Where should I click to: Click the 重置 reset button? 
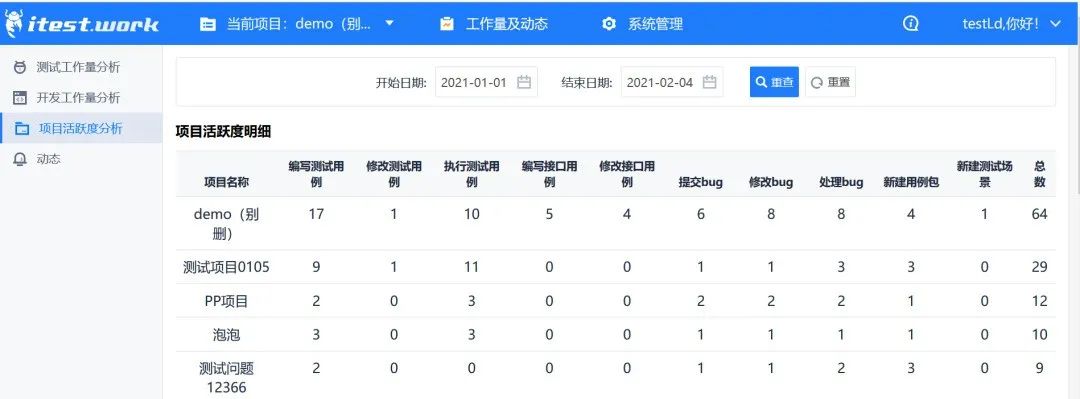831,82
